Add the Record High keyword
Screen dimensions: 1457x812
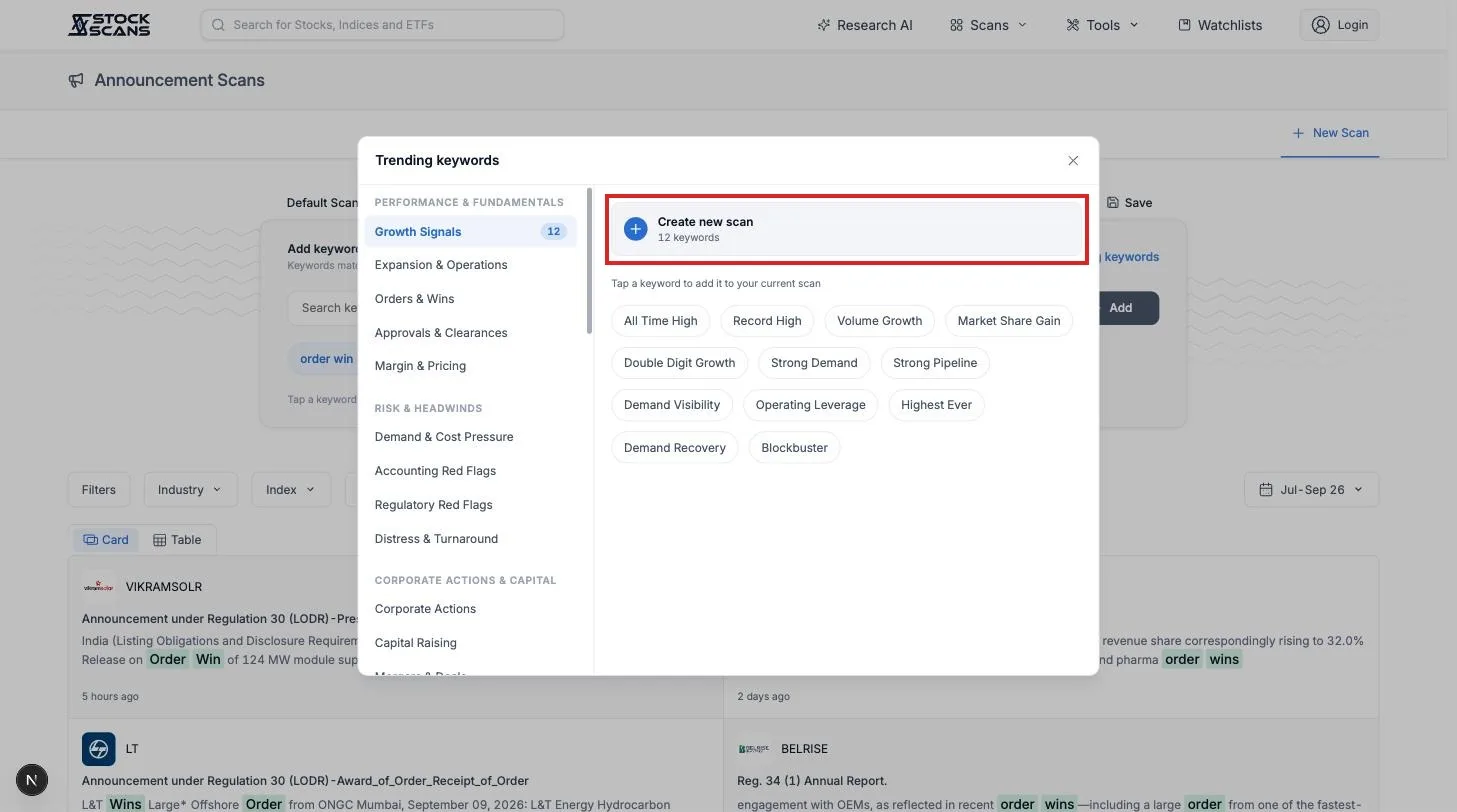tap(767, 321)
